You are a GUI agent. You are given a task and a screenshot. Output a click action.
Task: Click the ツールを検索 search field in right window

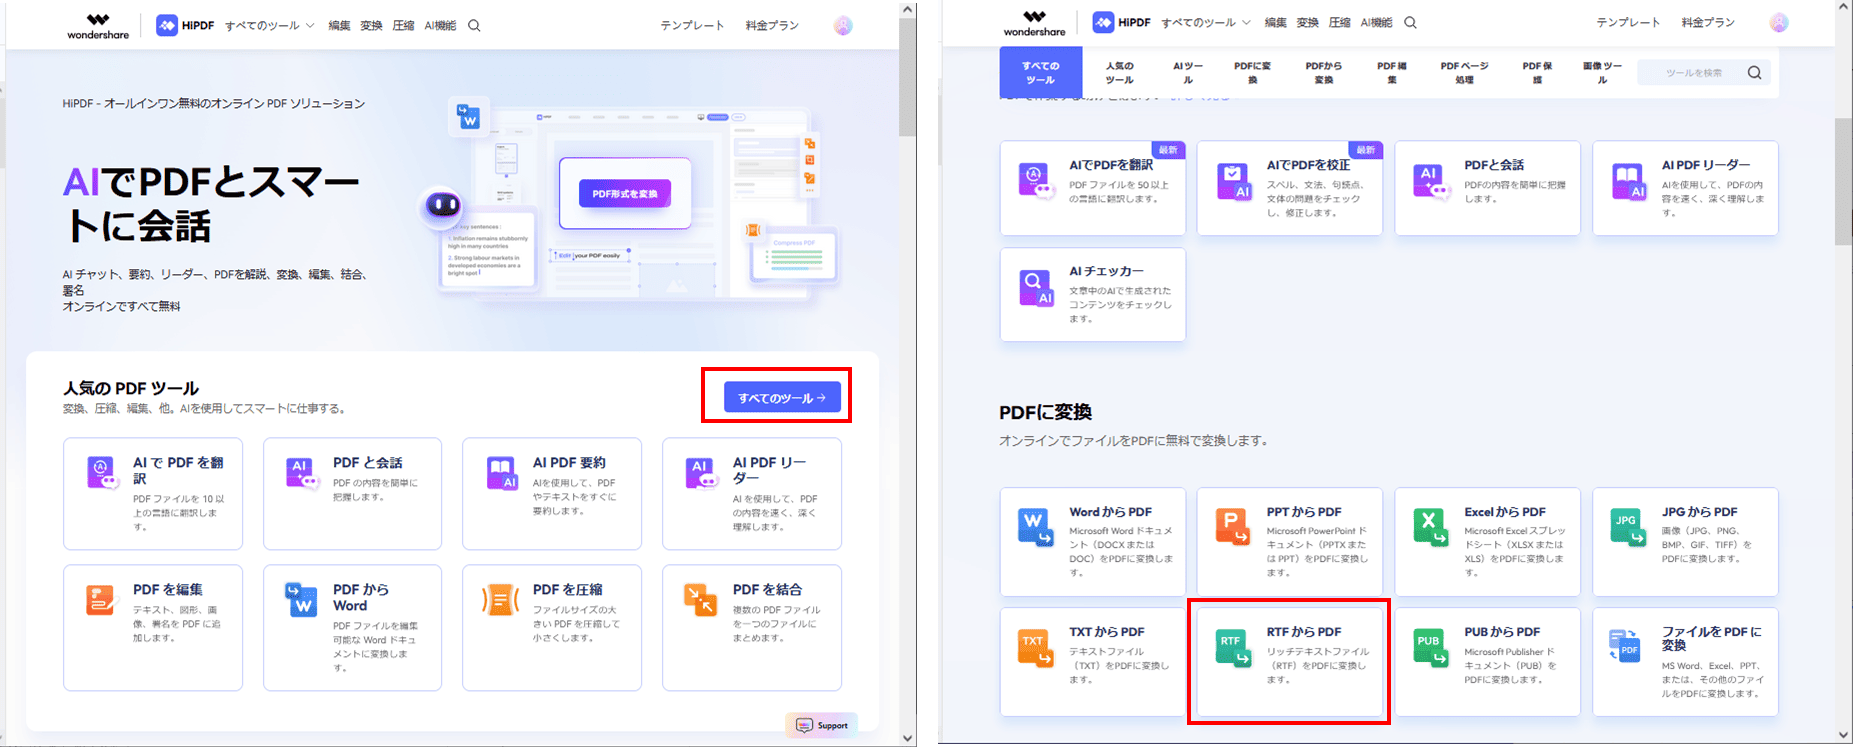click(1703, 72)
